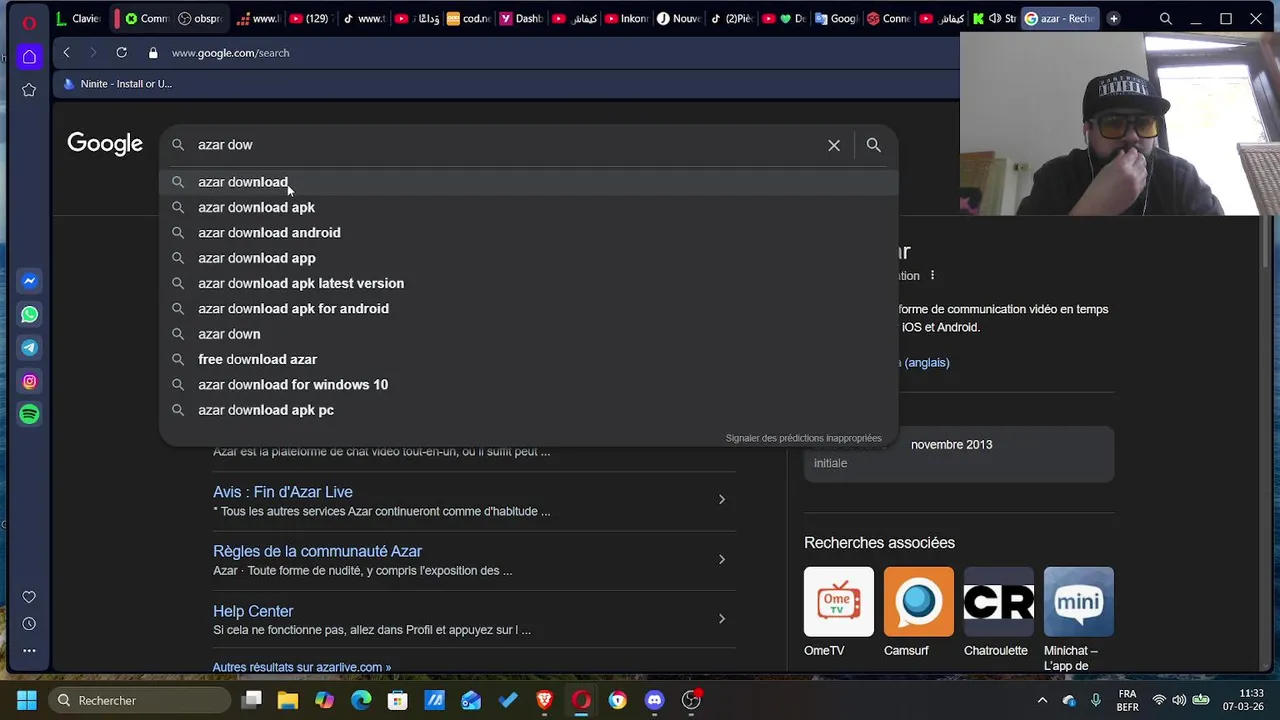Show hidden tray icons chevron
This screenshot has width=1280, height=720.
coord(1042,700)
